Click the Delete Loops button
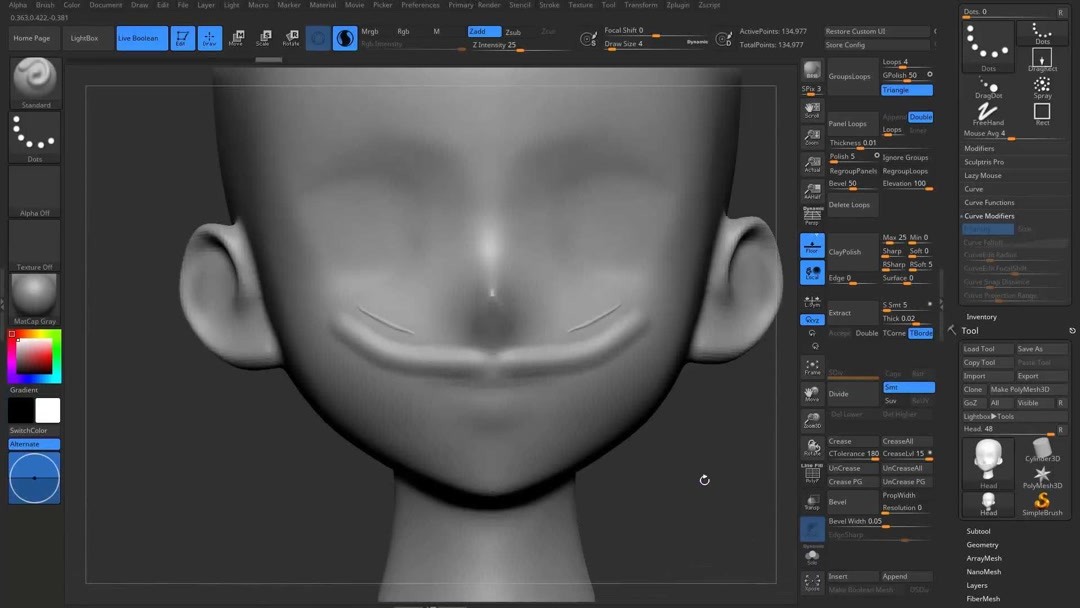 (x=850, y=205)
